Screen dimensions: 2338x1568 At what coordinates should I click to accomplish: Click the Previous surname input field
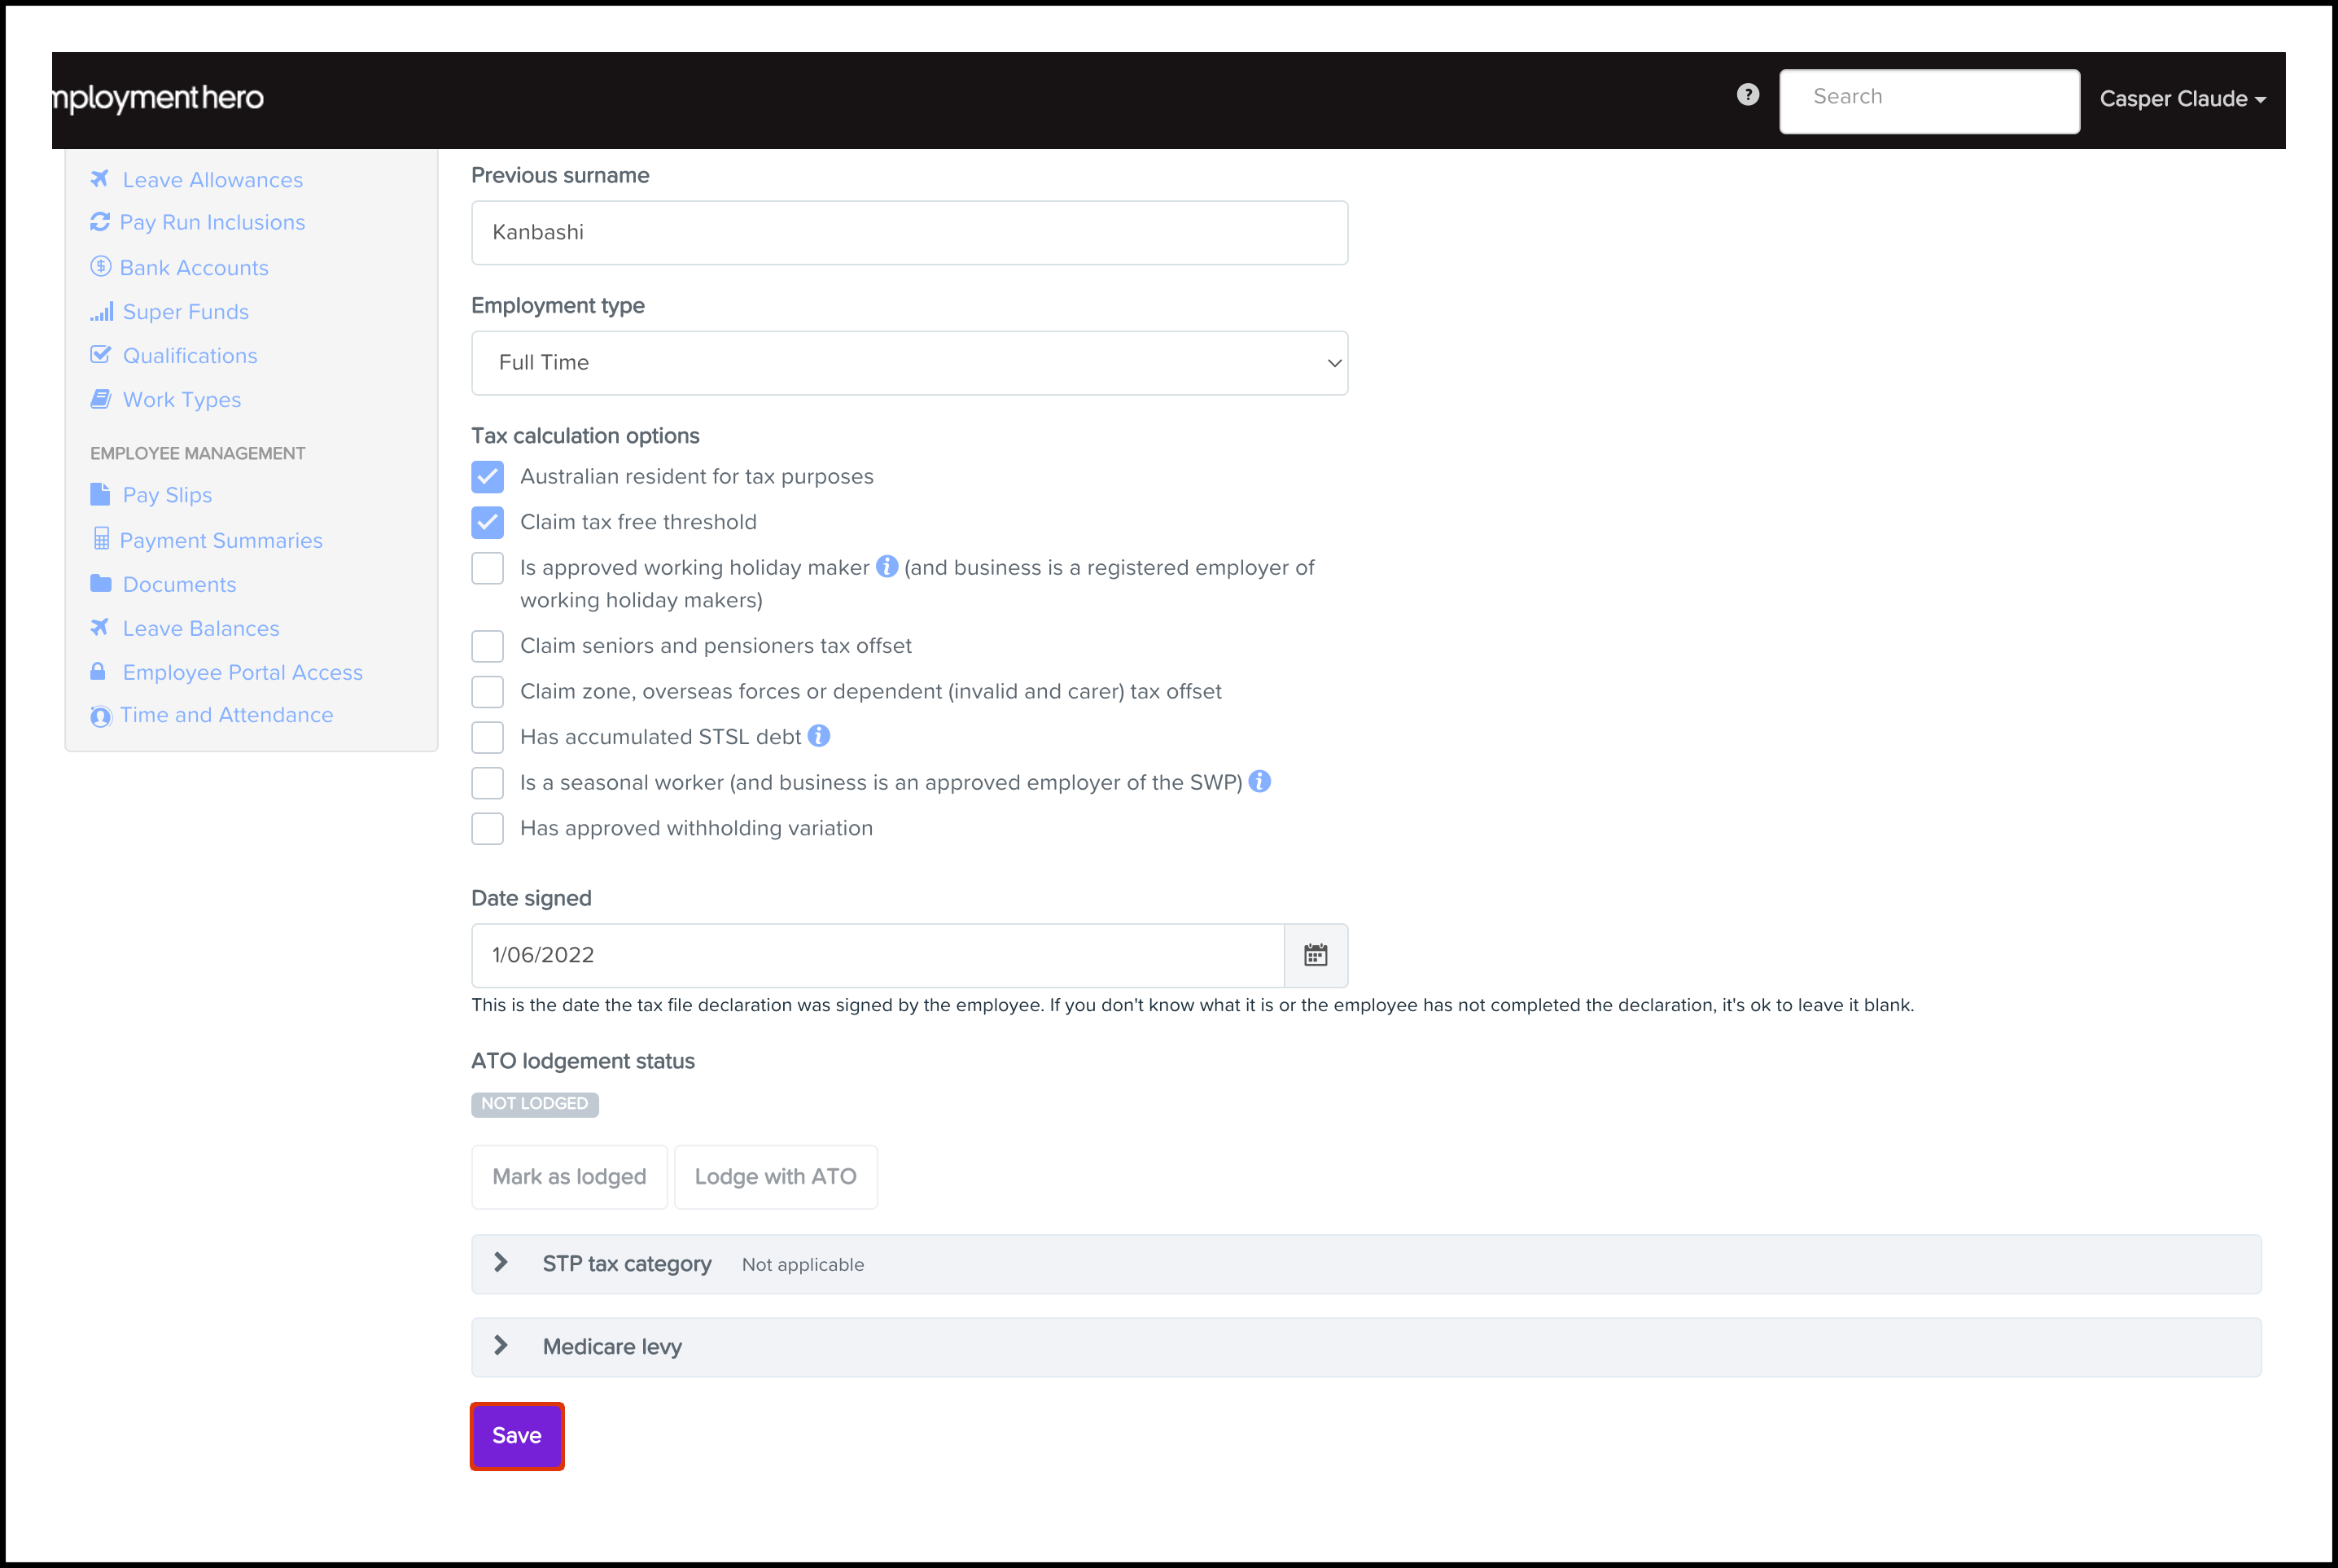(x=909, y=233)
